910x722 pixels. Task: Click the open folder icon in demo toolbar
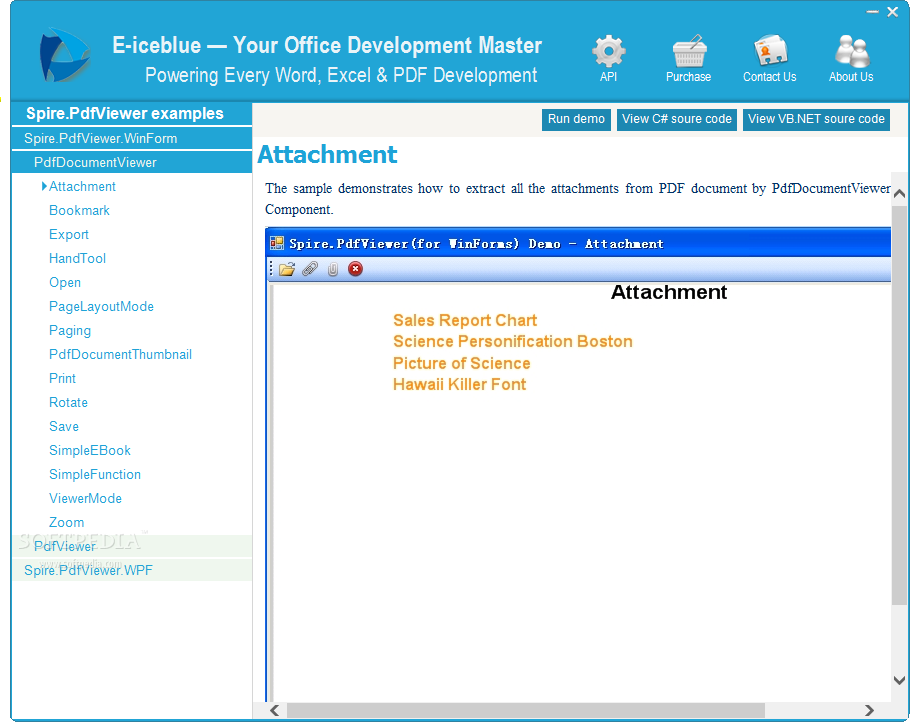click(x=287, y=269)
